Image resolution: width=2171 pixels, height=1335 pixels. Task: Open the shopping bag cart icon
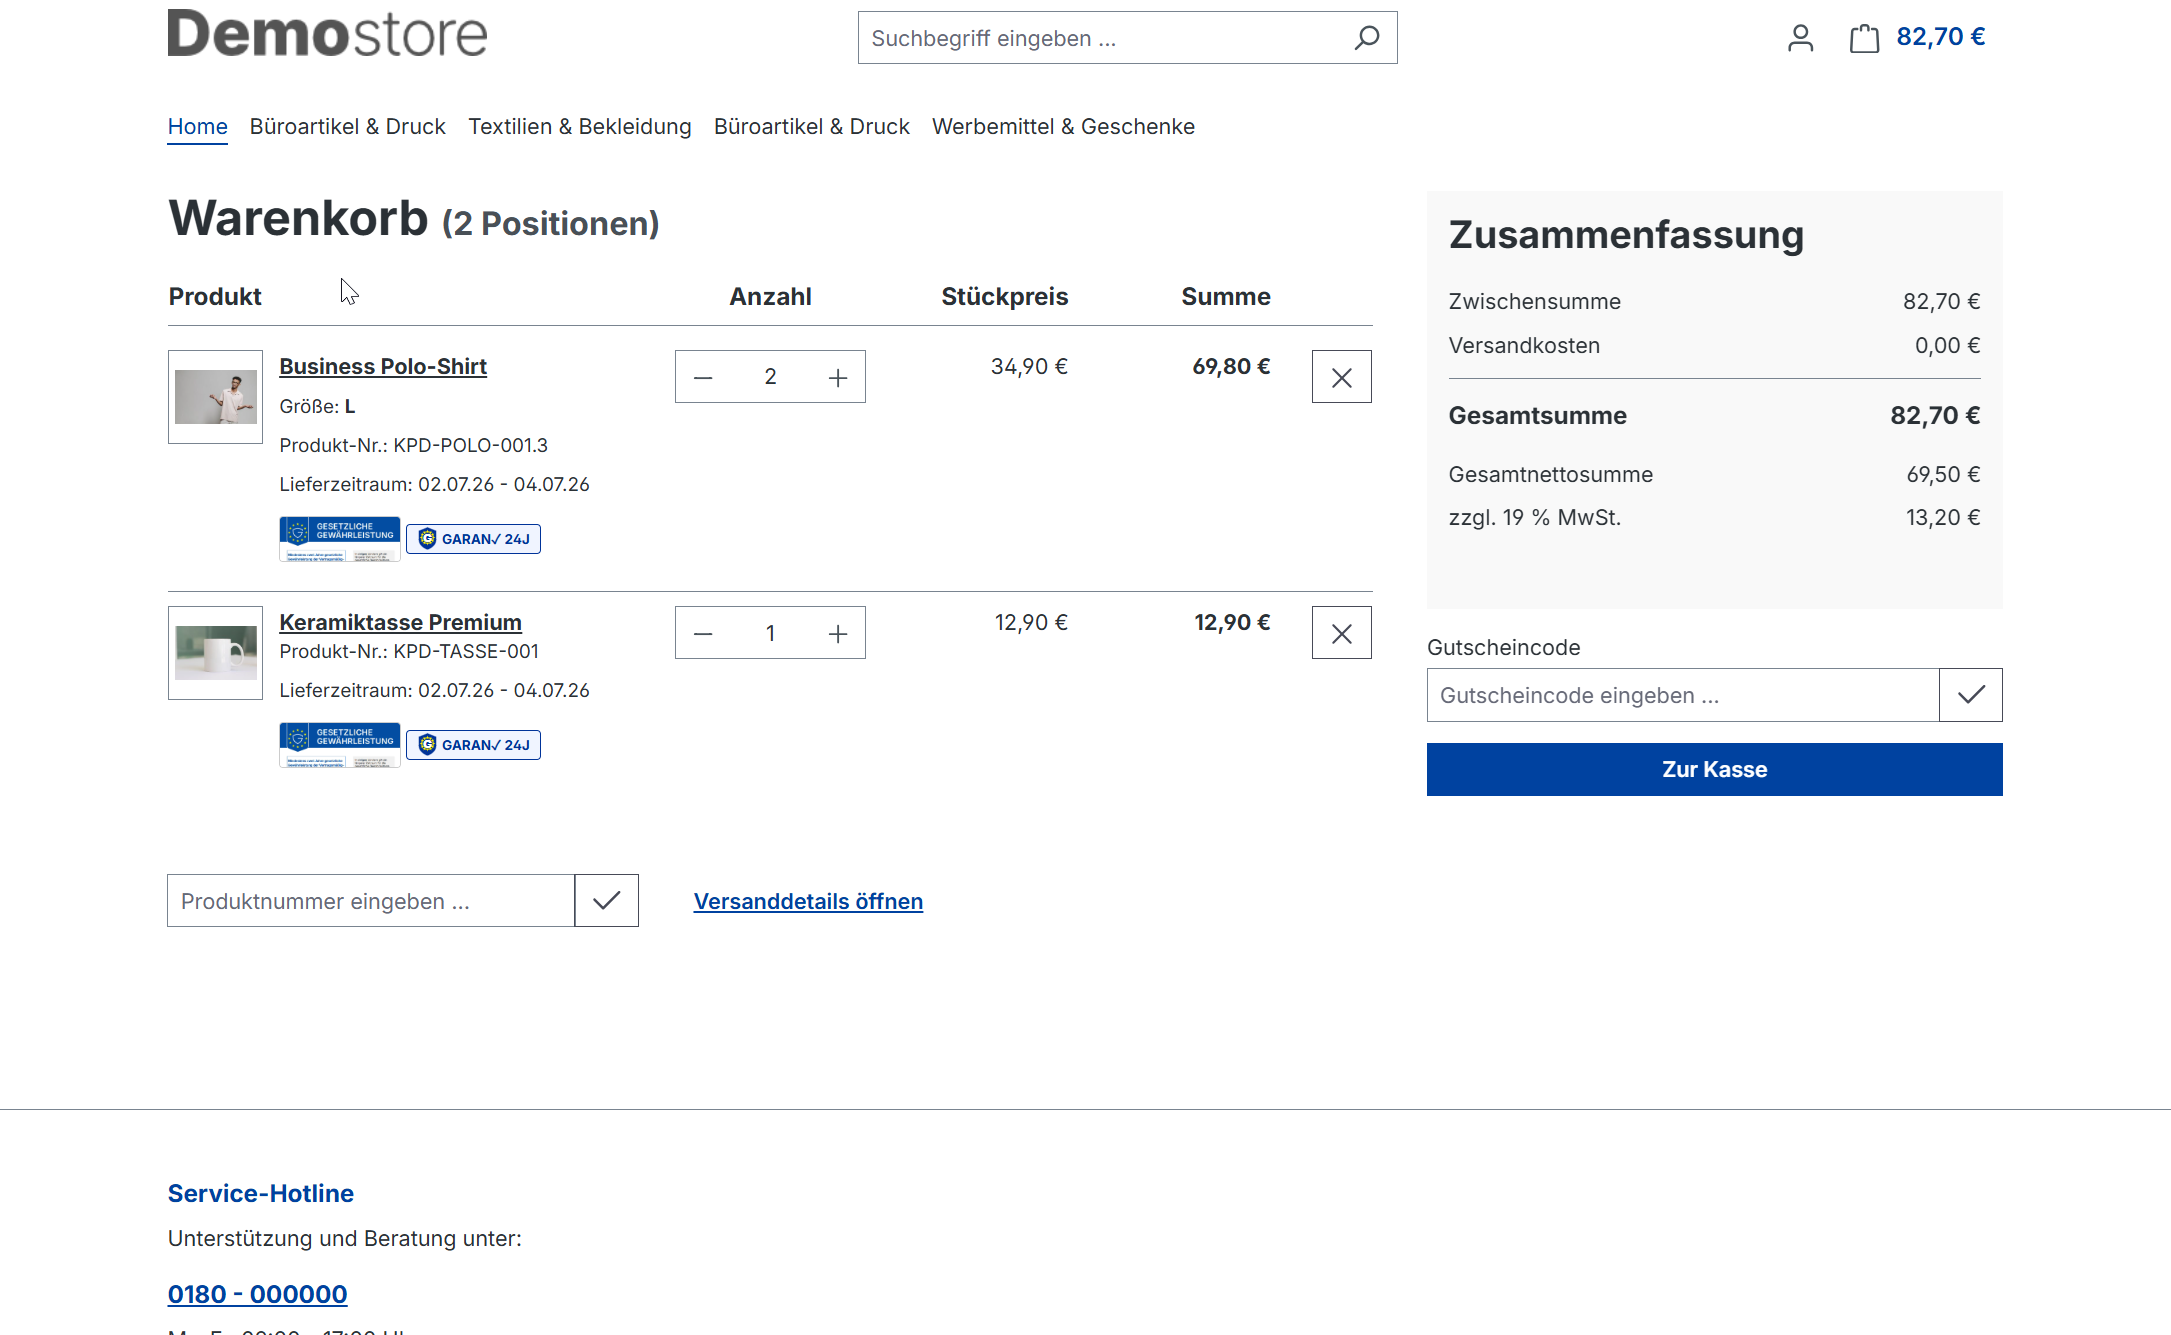click(1864, 38)
